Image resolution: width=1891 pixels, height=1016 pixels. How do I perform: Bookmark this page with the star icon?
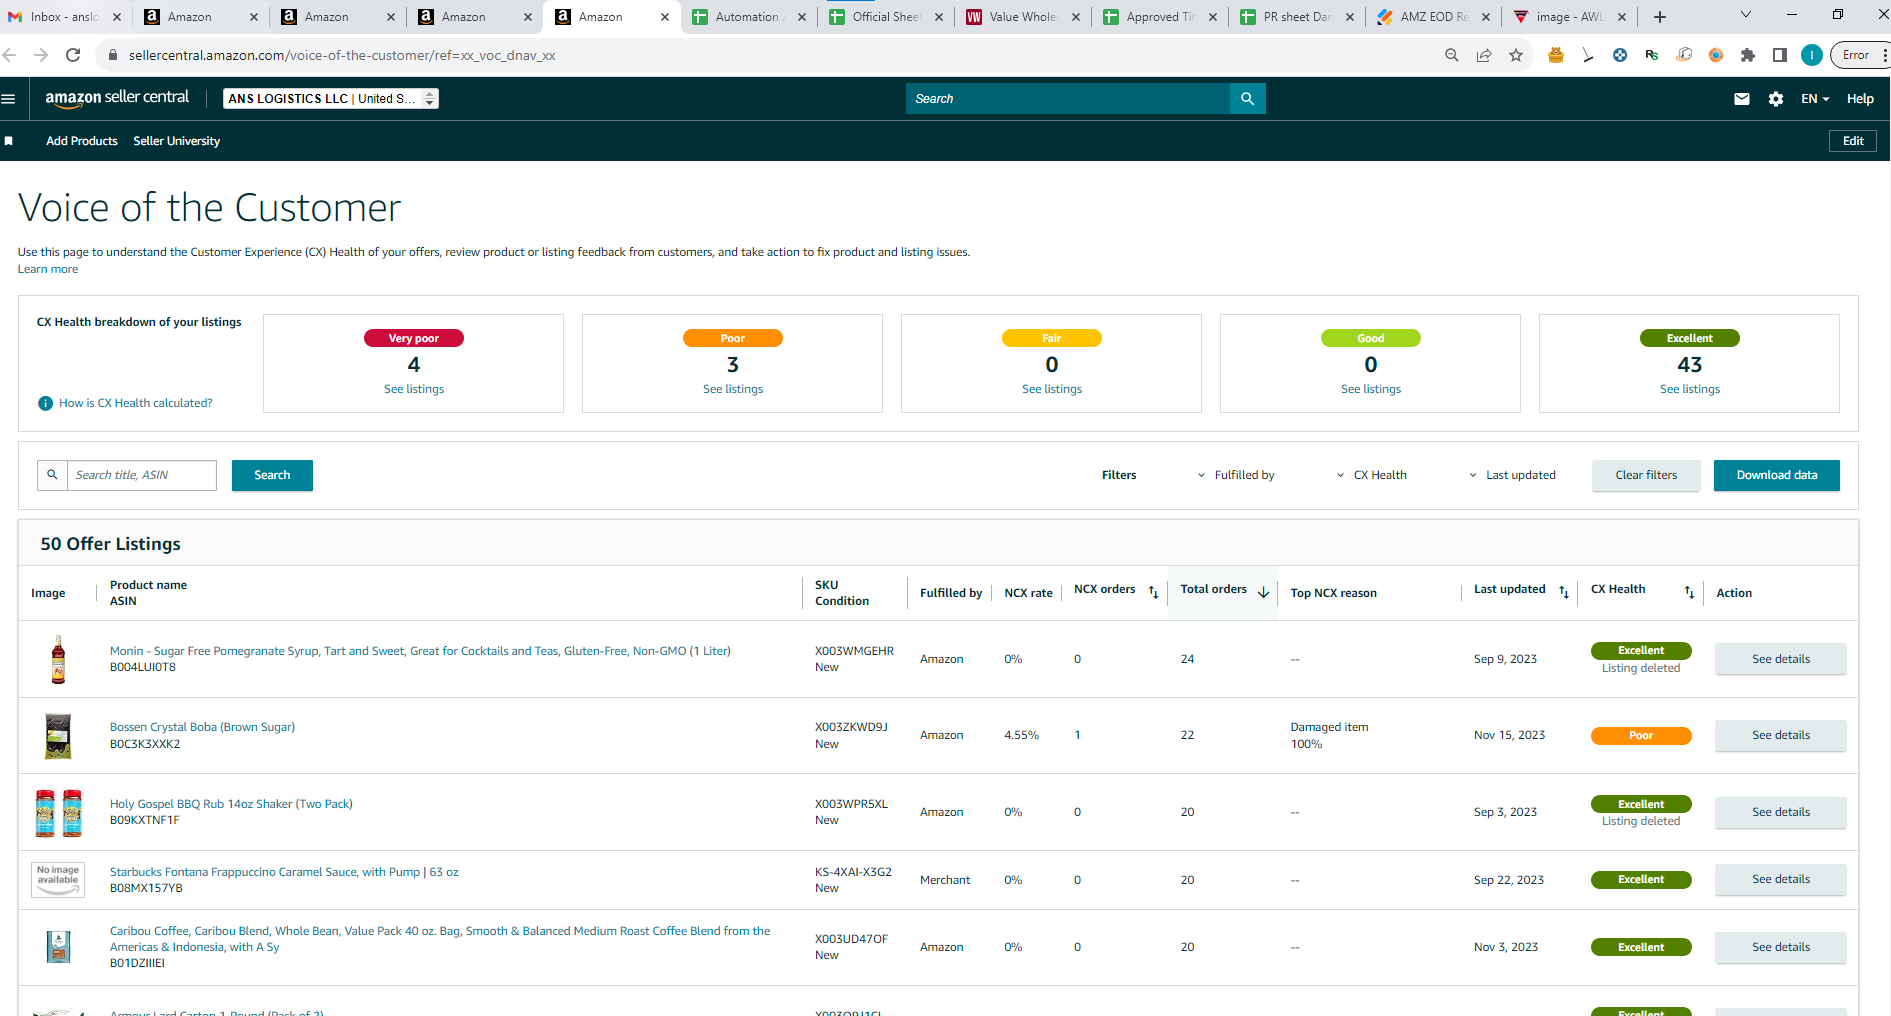pyautogui.click(x=1516, y=55)
